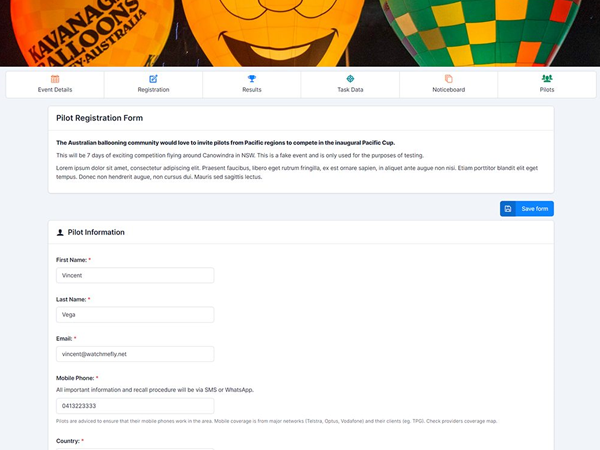Click the Mobile Phone number field

[135, 406]
